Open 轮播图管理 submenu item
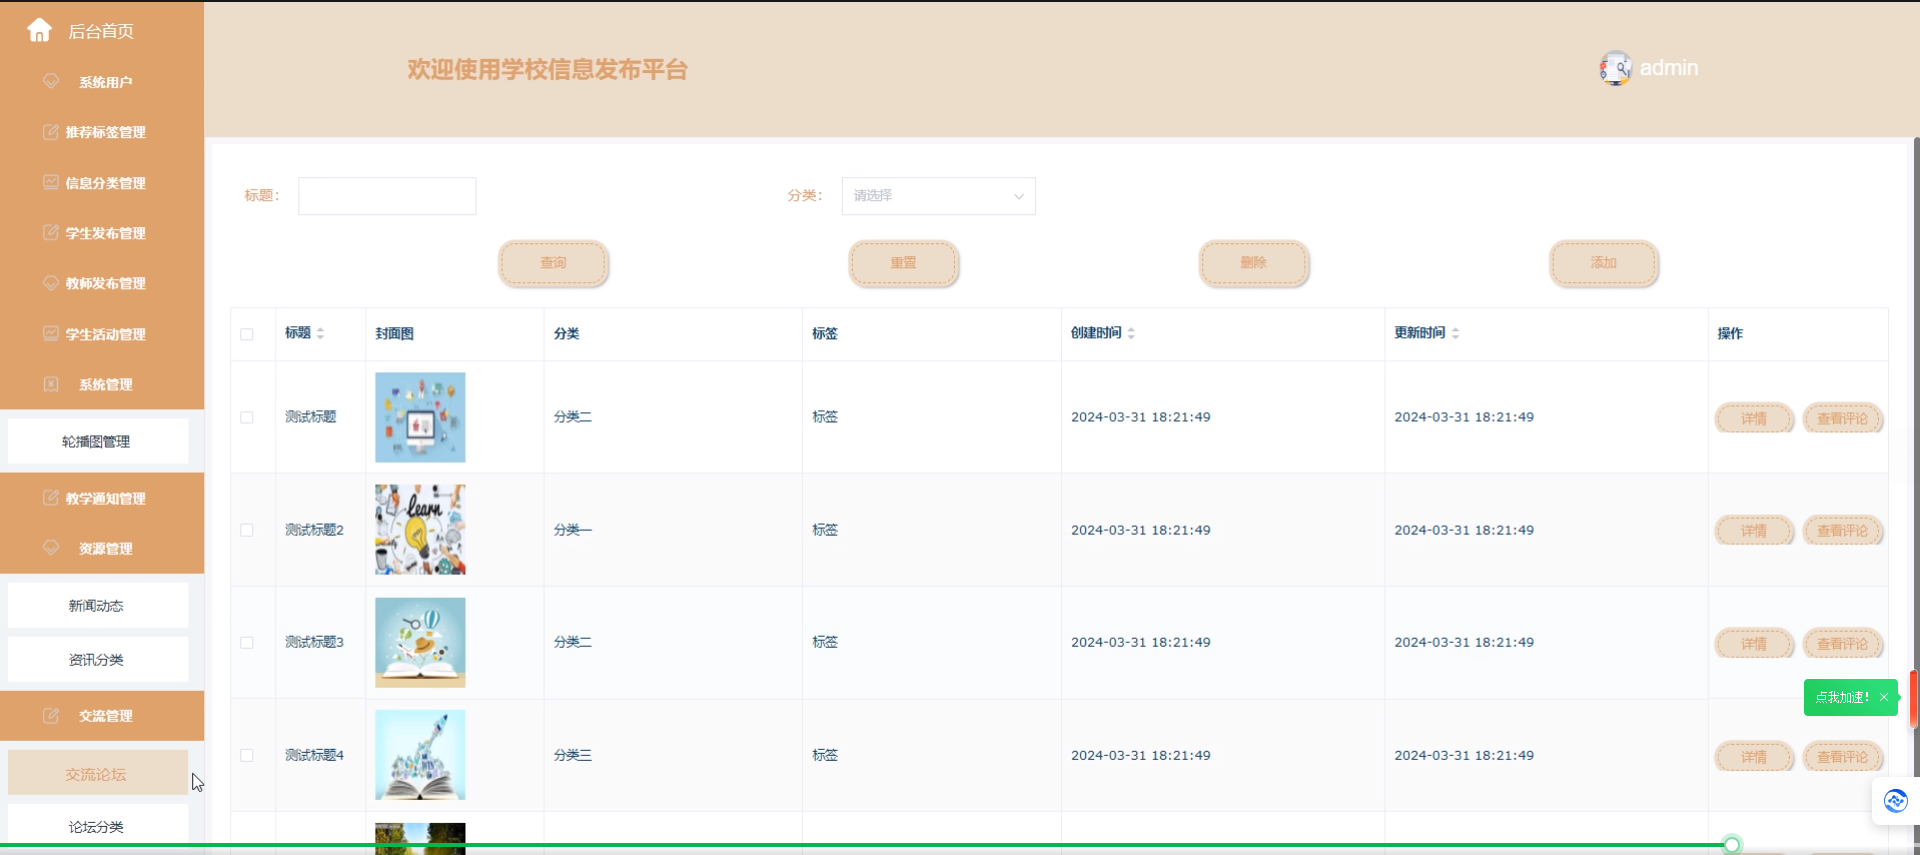The image size is (1920, 855). (97, 441)
